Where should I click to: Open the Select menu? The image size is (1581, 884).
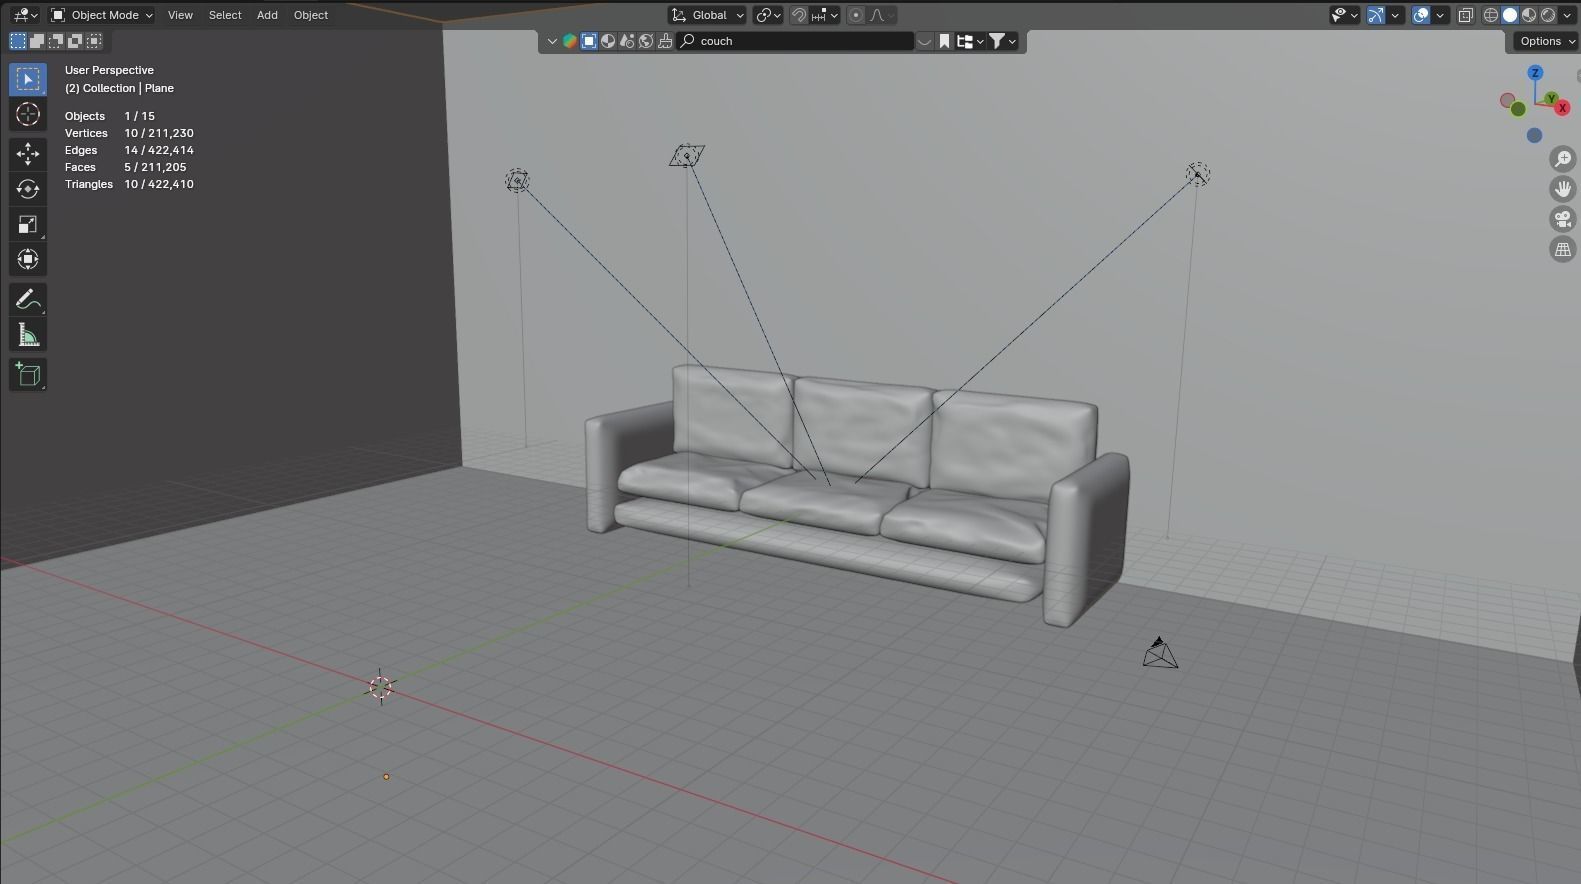point(225,15)
